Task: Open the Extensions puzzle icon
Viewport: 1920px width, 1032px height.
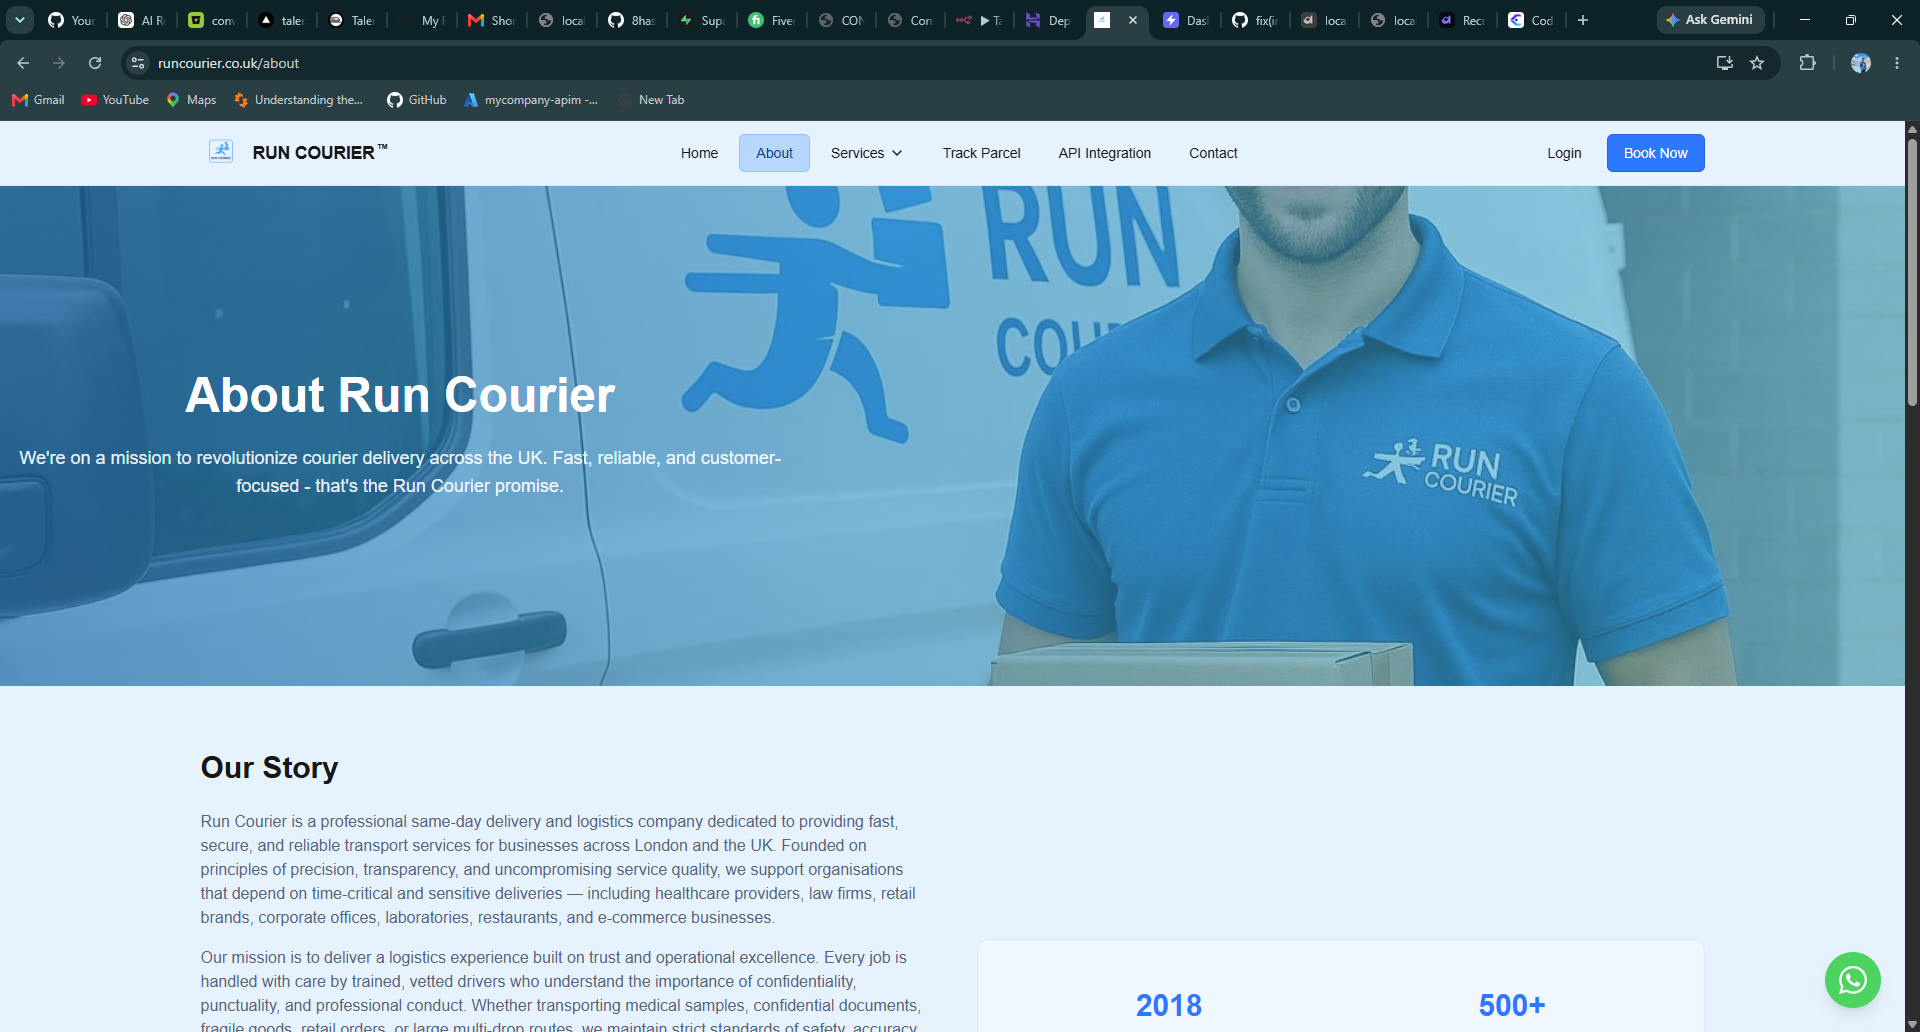Action: pos(1807,63)
